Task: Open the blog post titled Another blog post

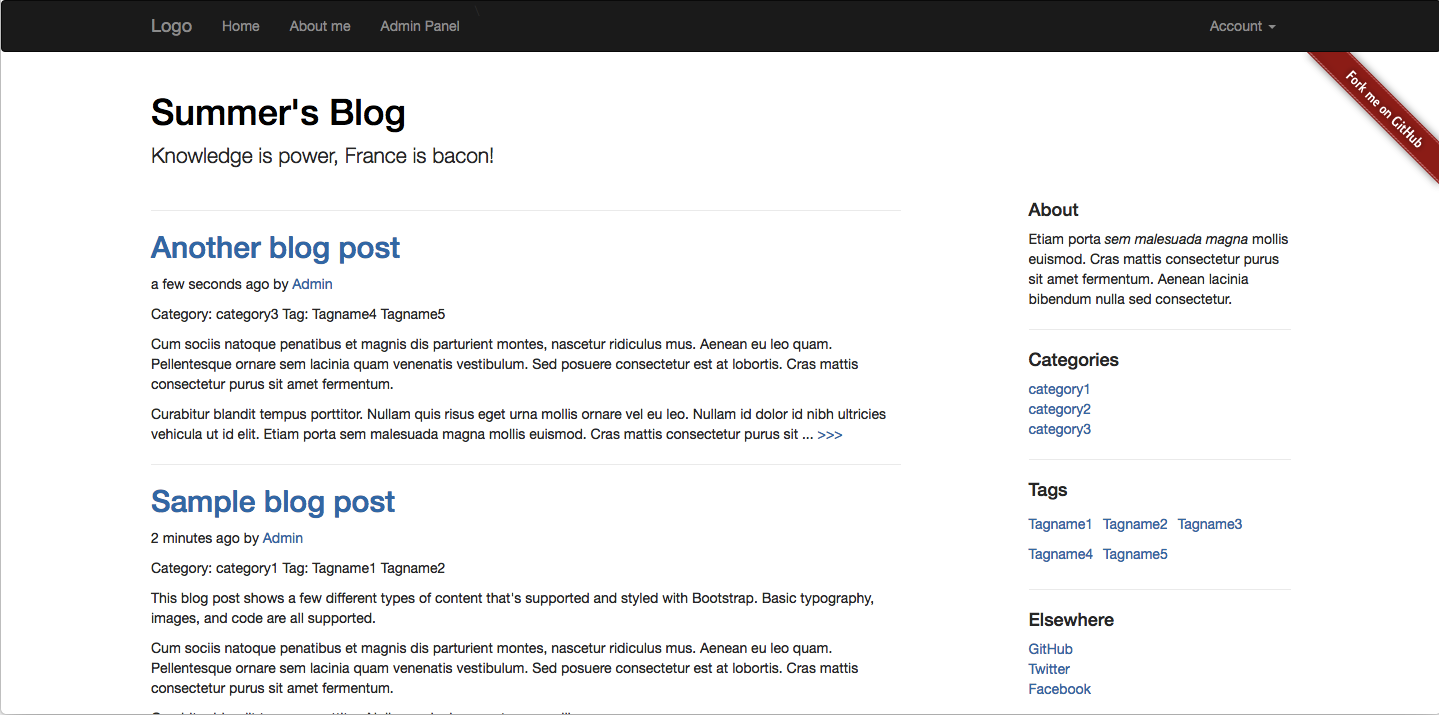Action: tap(275, 248)
